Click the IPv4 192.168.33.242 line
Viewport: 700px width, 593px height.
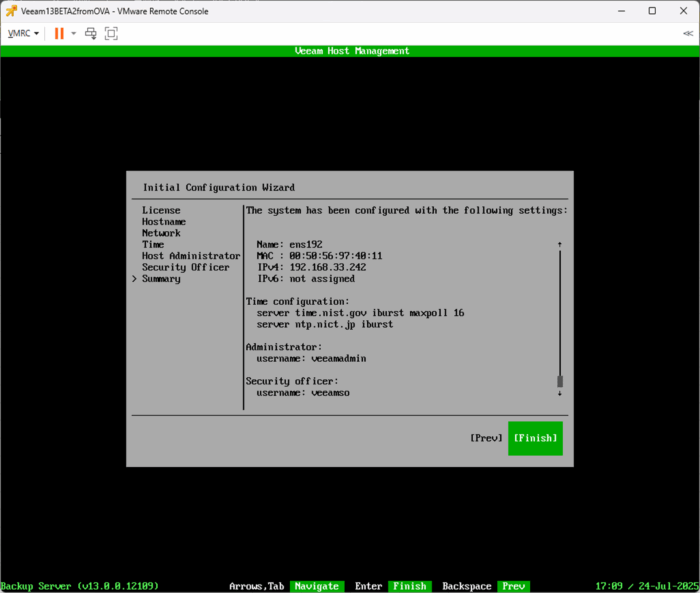point(312,267)
